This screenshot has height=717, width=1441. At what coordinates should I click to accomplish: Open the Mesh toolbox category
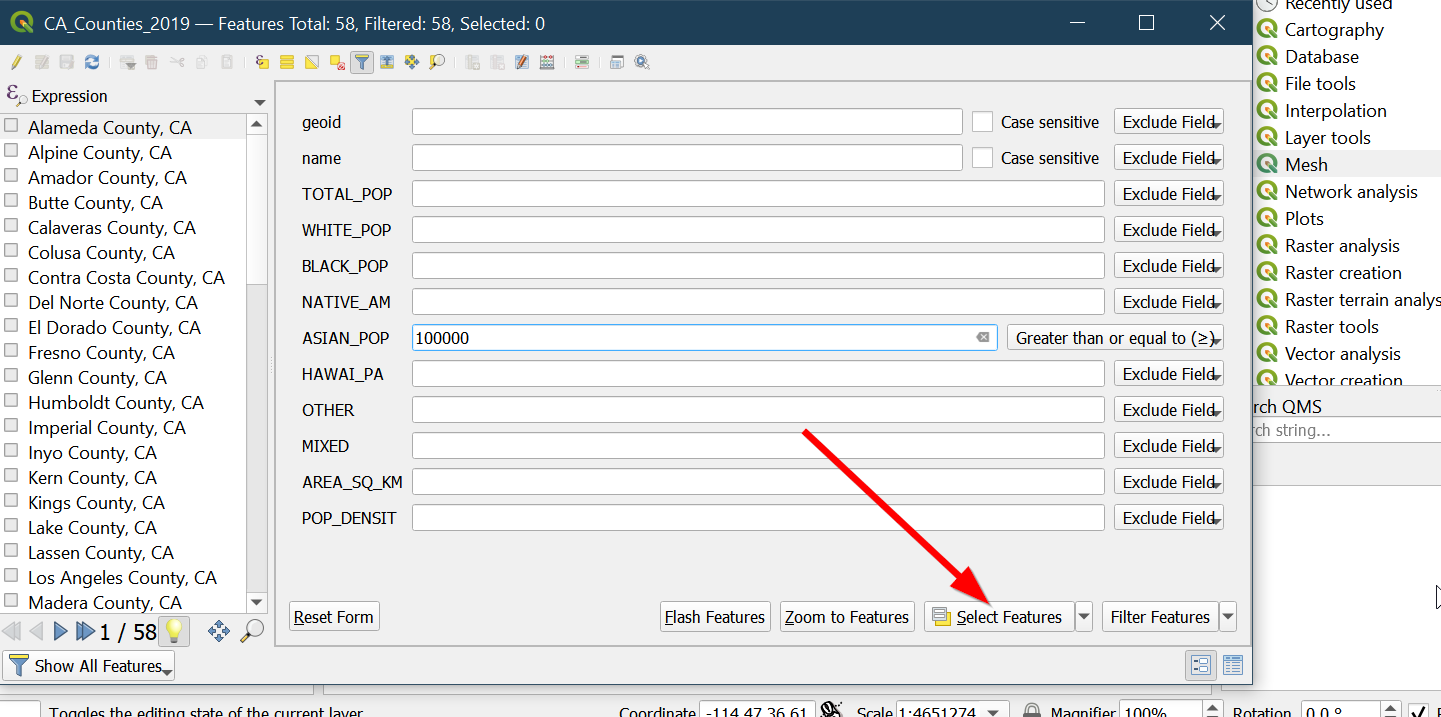(1306, 165)
